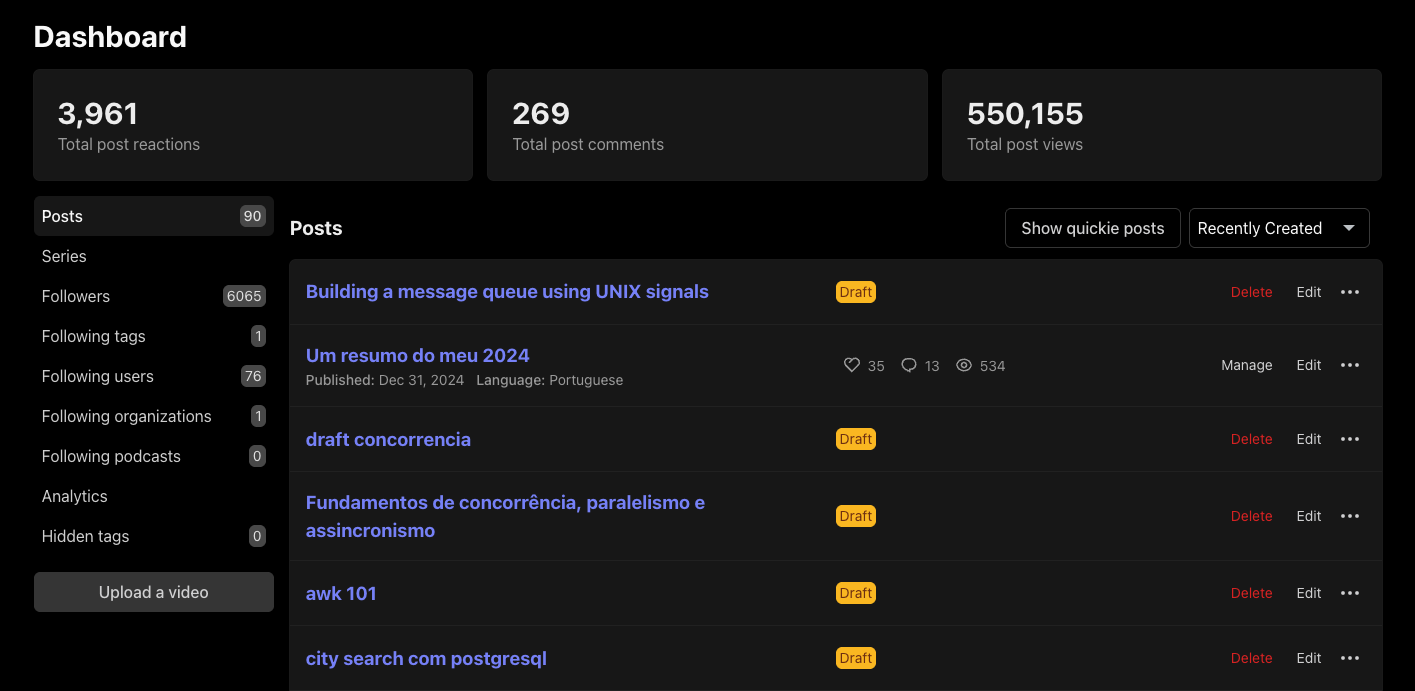Click the heart reactions icon on 2024 post
The image size is (1415, 691).
point(852,366)
